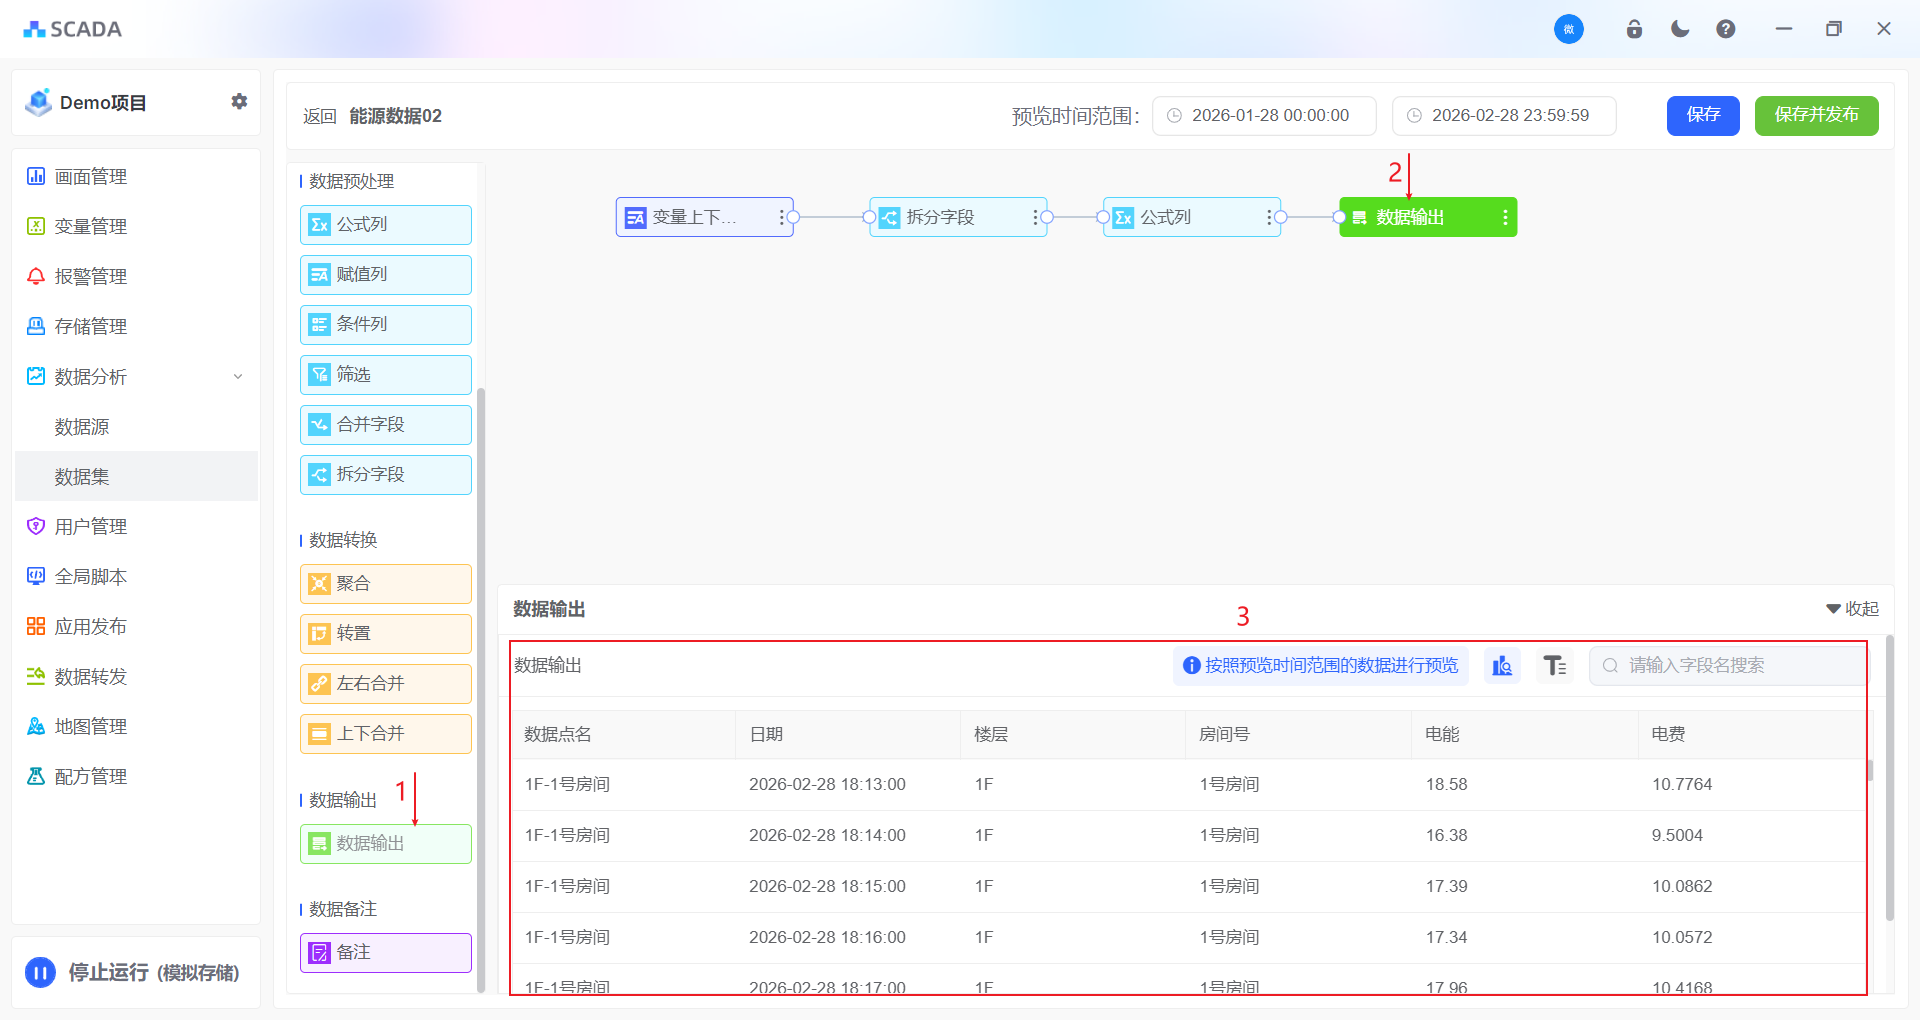Open three-dot menu on 拆分字段 node

tap(1035, 218)
